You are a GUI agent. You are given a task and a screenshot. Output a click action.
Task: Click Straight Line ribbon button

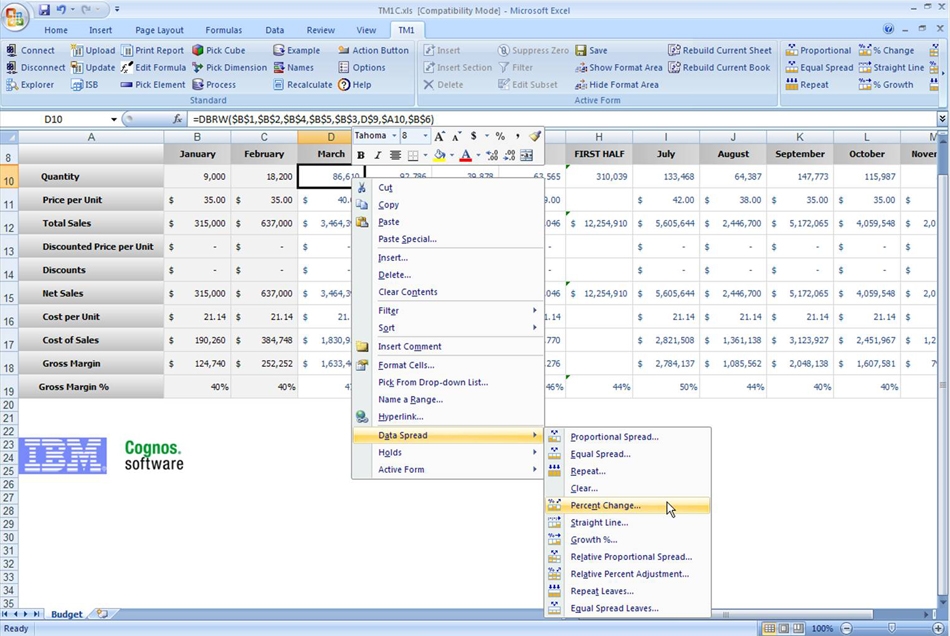coord(891,67)
